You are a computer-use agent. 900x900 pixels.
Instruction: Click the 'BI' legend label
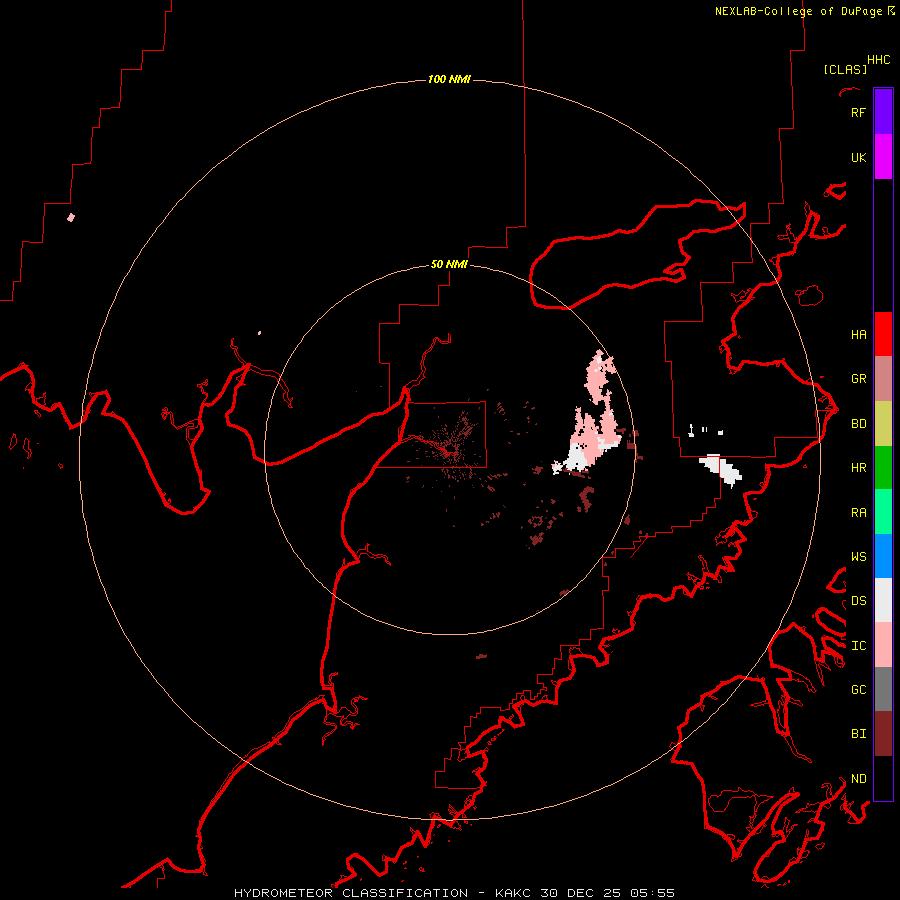[858, 734]
